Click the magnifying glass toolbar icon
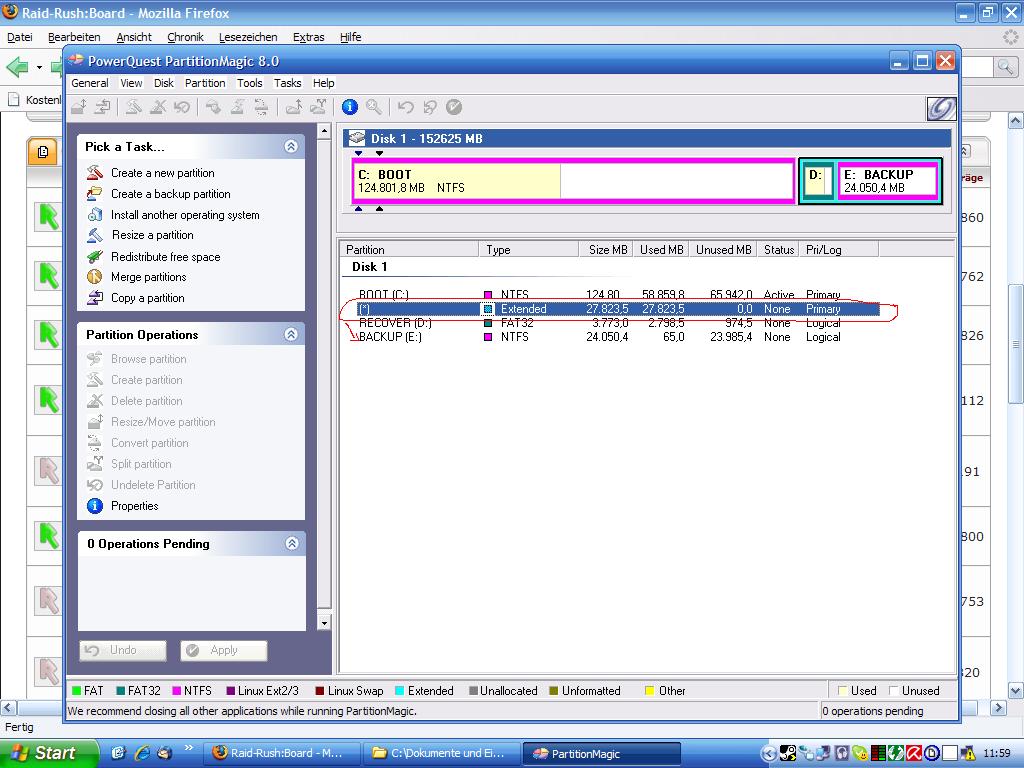The image size is (1024, 768). point(374,107)
